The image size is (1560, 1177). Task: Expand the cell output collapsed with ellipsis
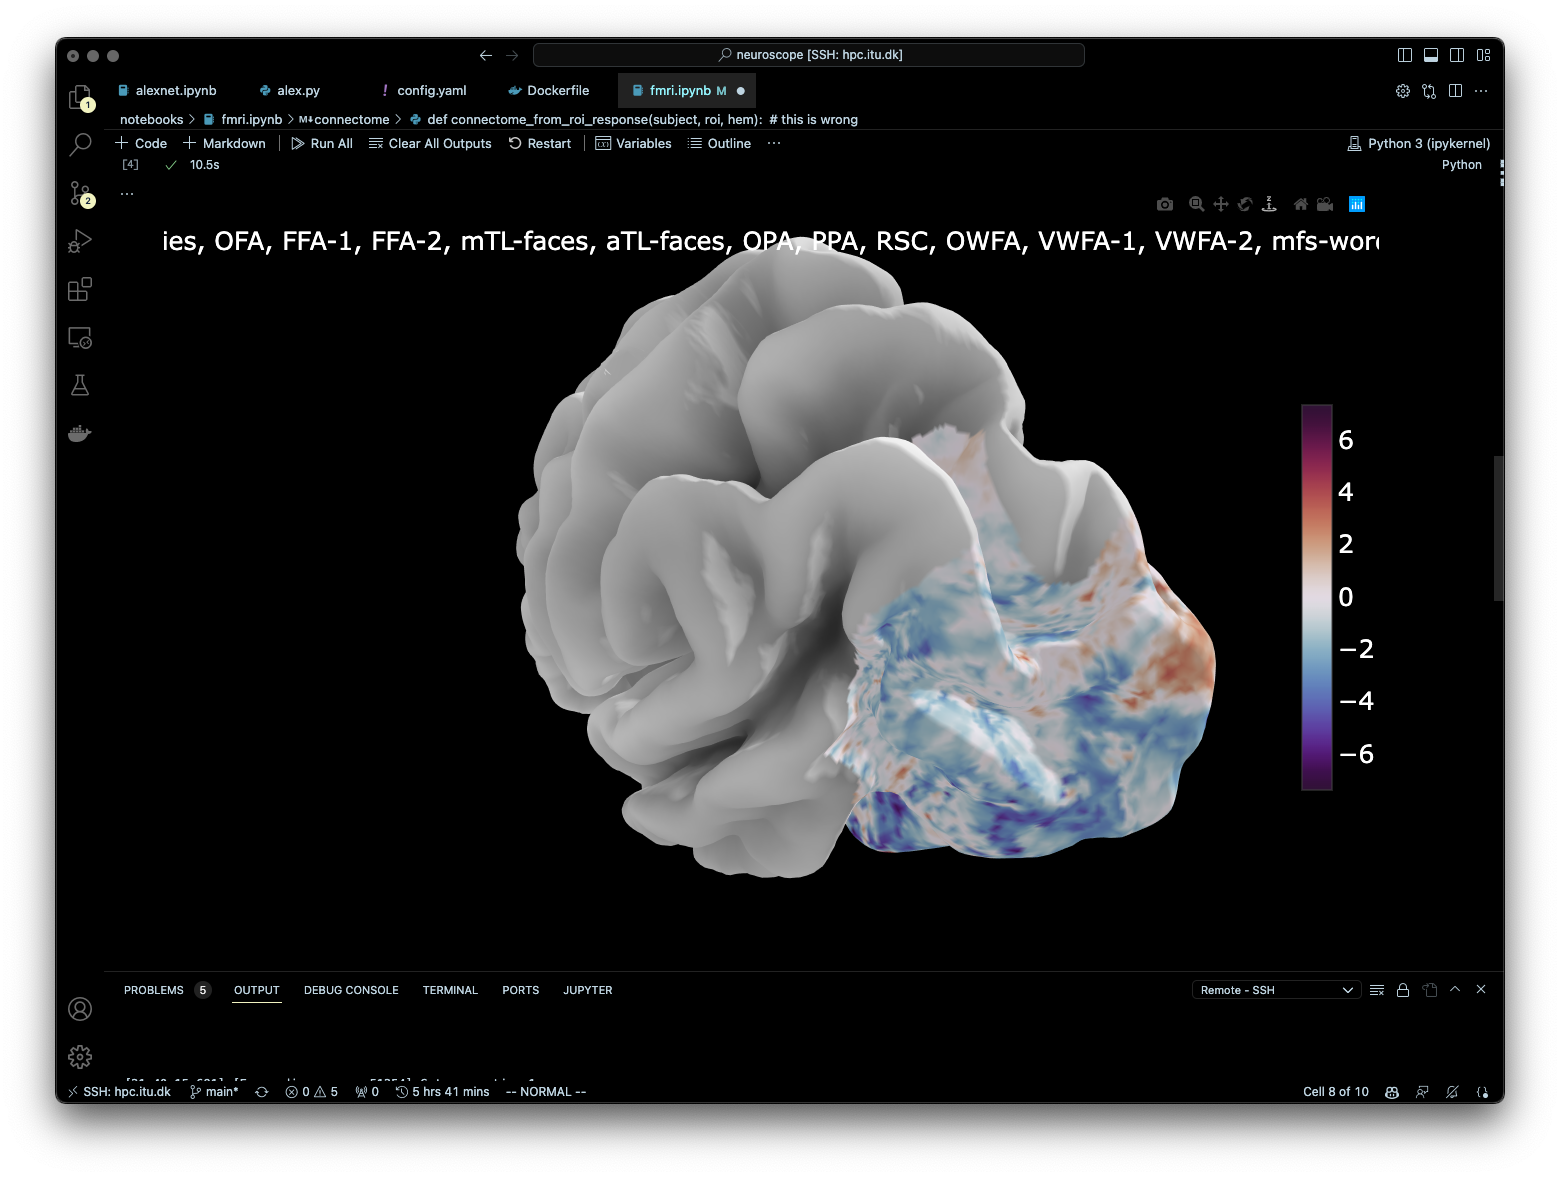click(126, 191)
